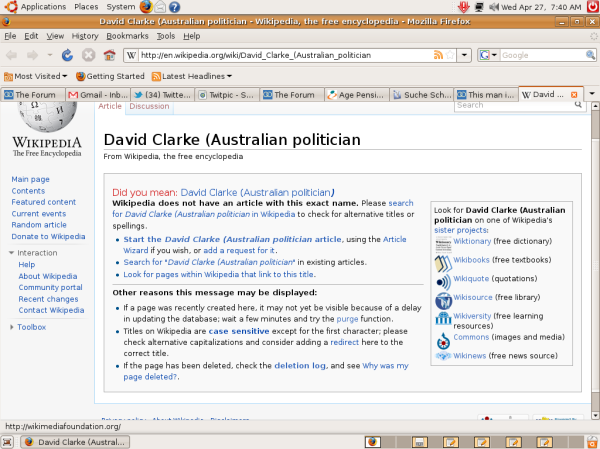Screen dimensions: 600x449
Task: Click the Wiktionary icon in sister projects
Action: 443,244
